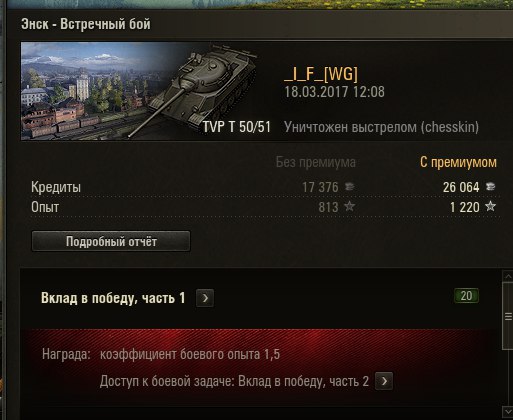Click experience star icon without premium
Viewport: 513px width, 420px height.
[349, 207]
